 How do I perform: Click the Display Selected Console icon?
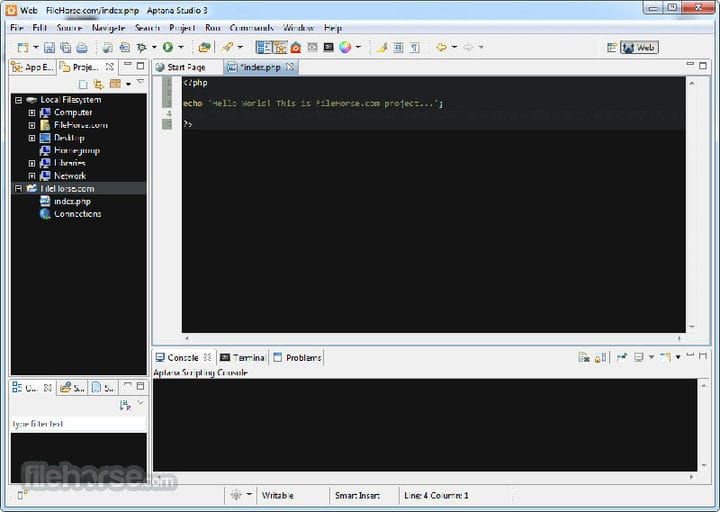click(639, 357)
